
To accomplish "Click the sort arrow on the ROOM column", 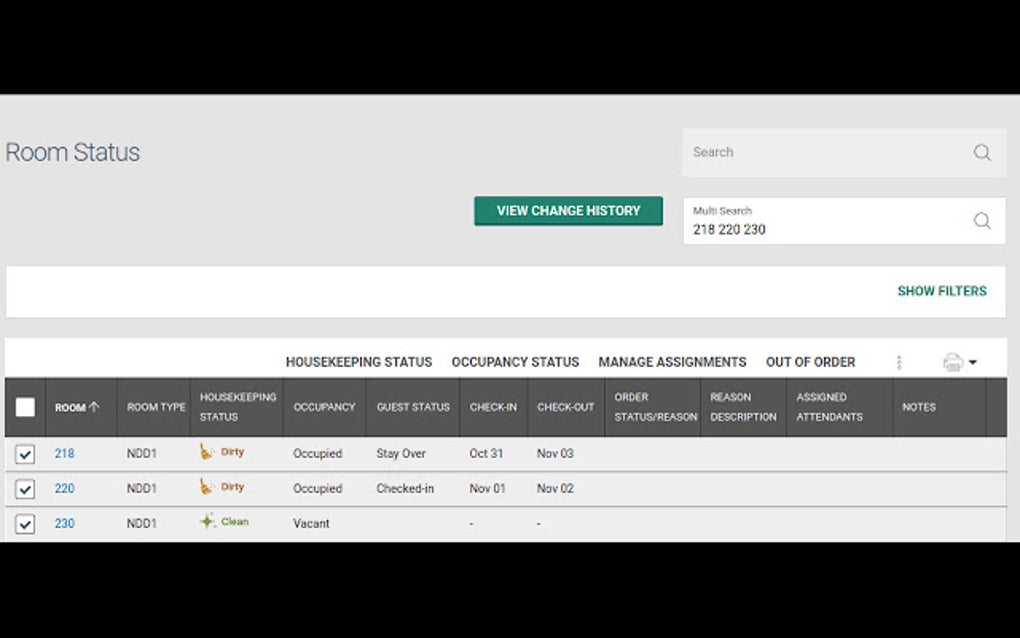I will pos(96,407).
